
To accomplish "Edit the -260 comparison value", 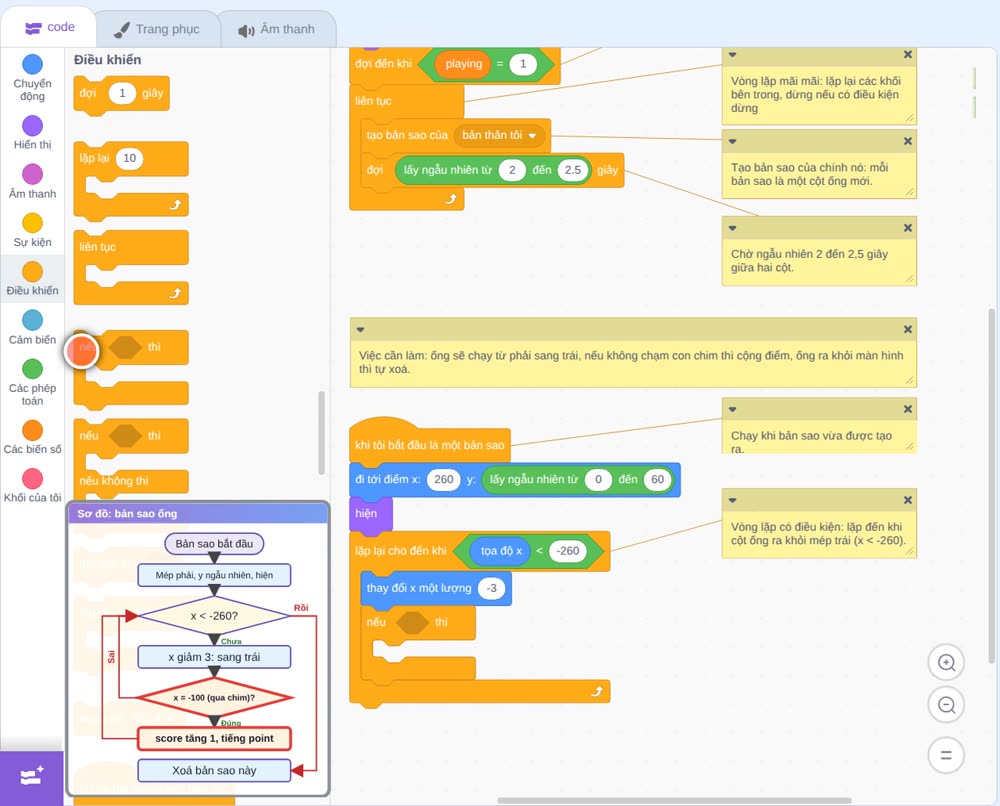I will pyautogui.click(x=567, y=551).
